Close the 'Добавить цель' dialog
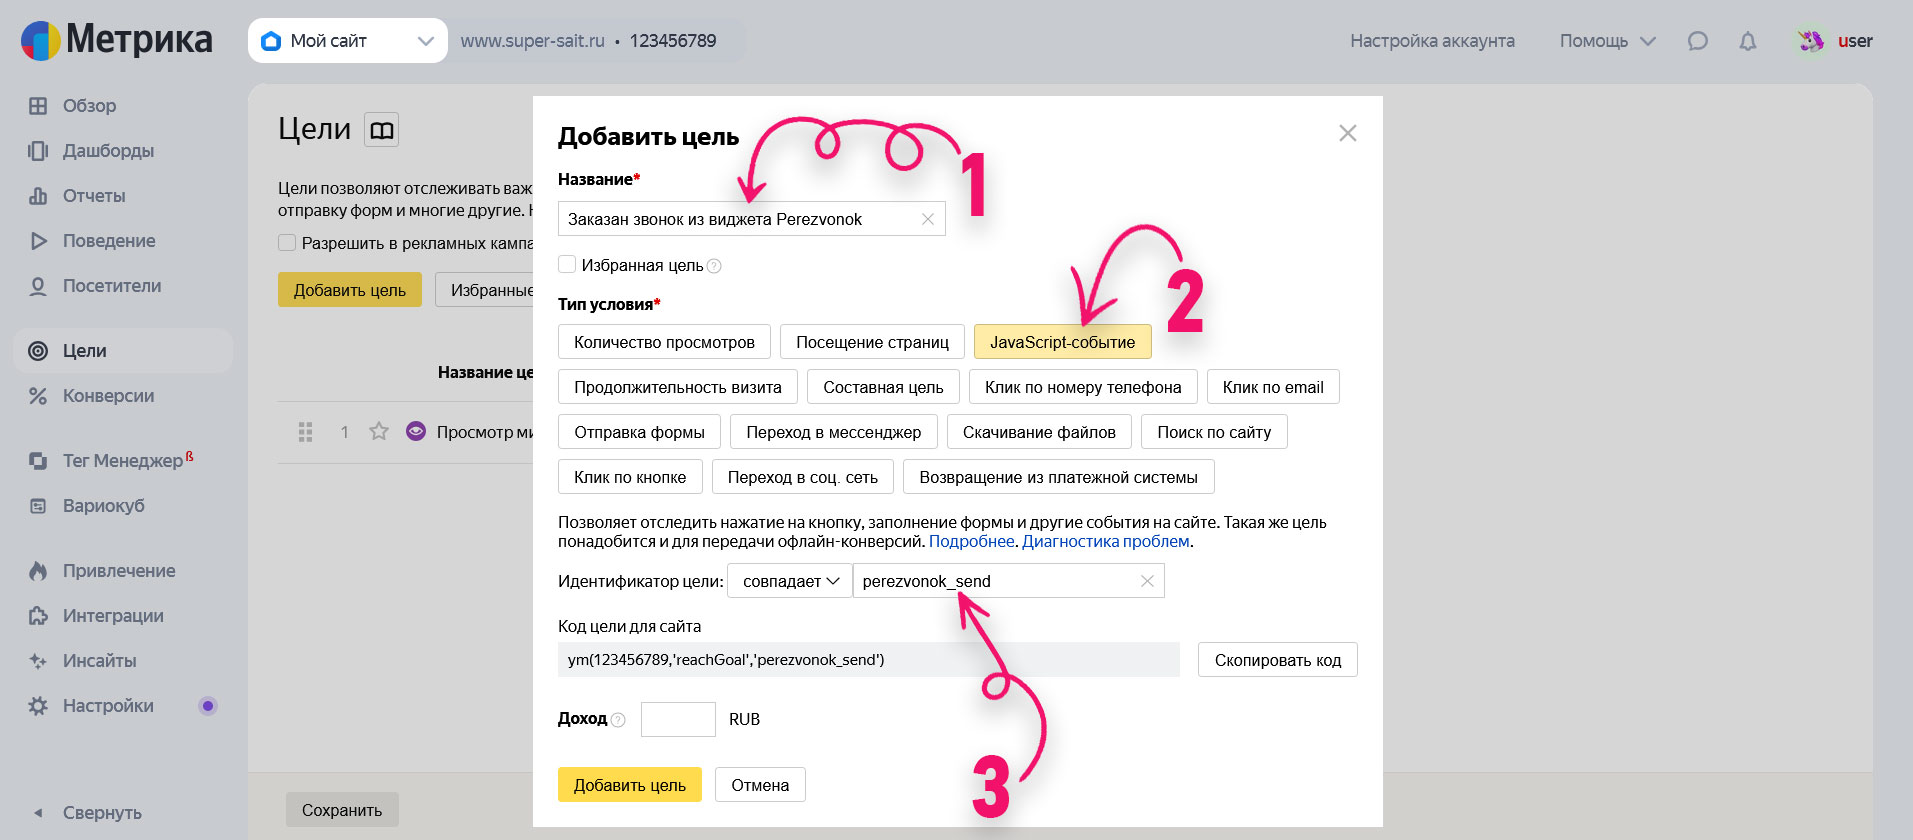 pos(1348,133)
